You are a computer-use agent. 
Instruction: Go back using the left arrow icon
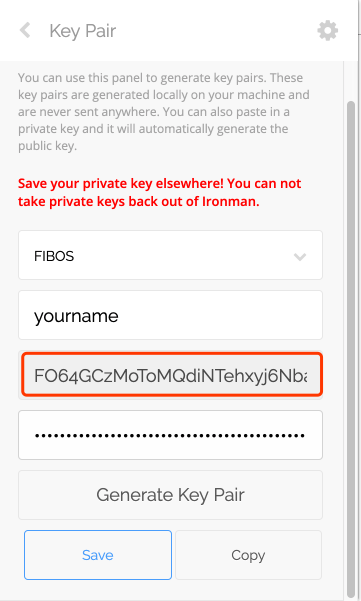pyautogui.click(x=25, y=30)
